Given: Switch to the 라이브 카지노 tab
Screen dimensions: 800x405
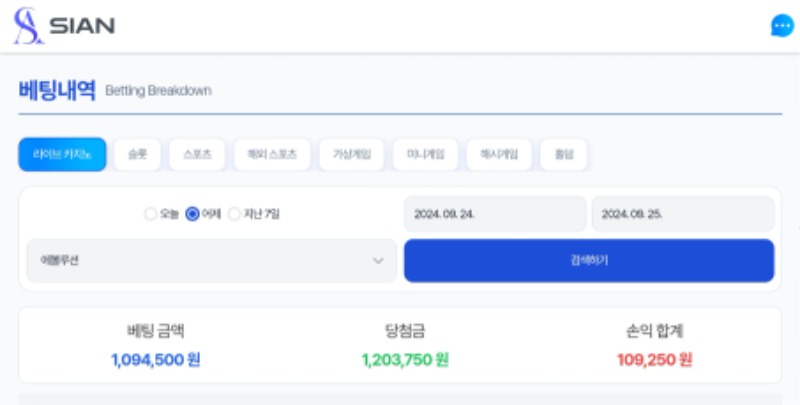Looking at the screenshot, I should [x=62, y=155].
